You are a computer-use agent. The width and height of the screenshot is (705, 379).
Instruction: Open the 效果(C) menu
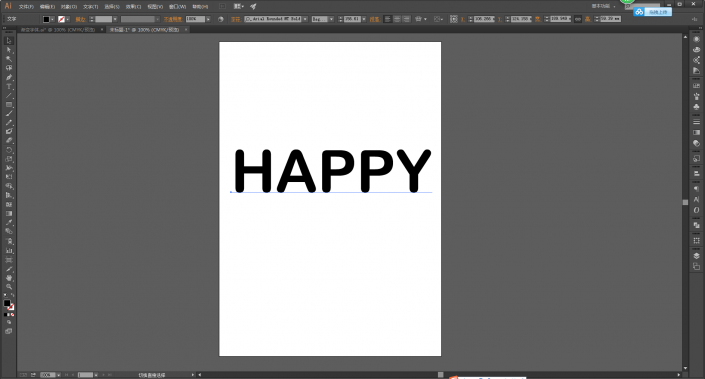pos(133,7)
